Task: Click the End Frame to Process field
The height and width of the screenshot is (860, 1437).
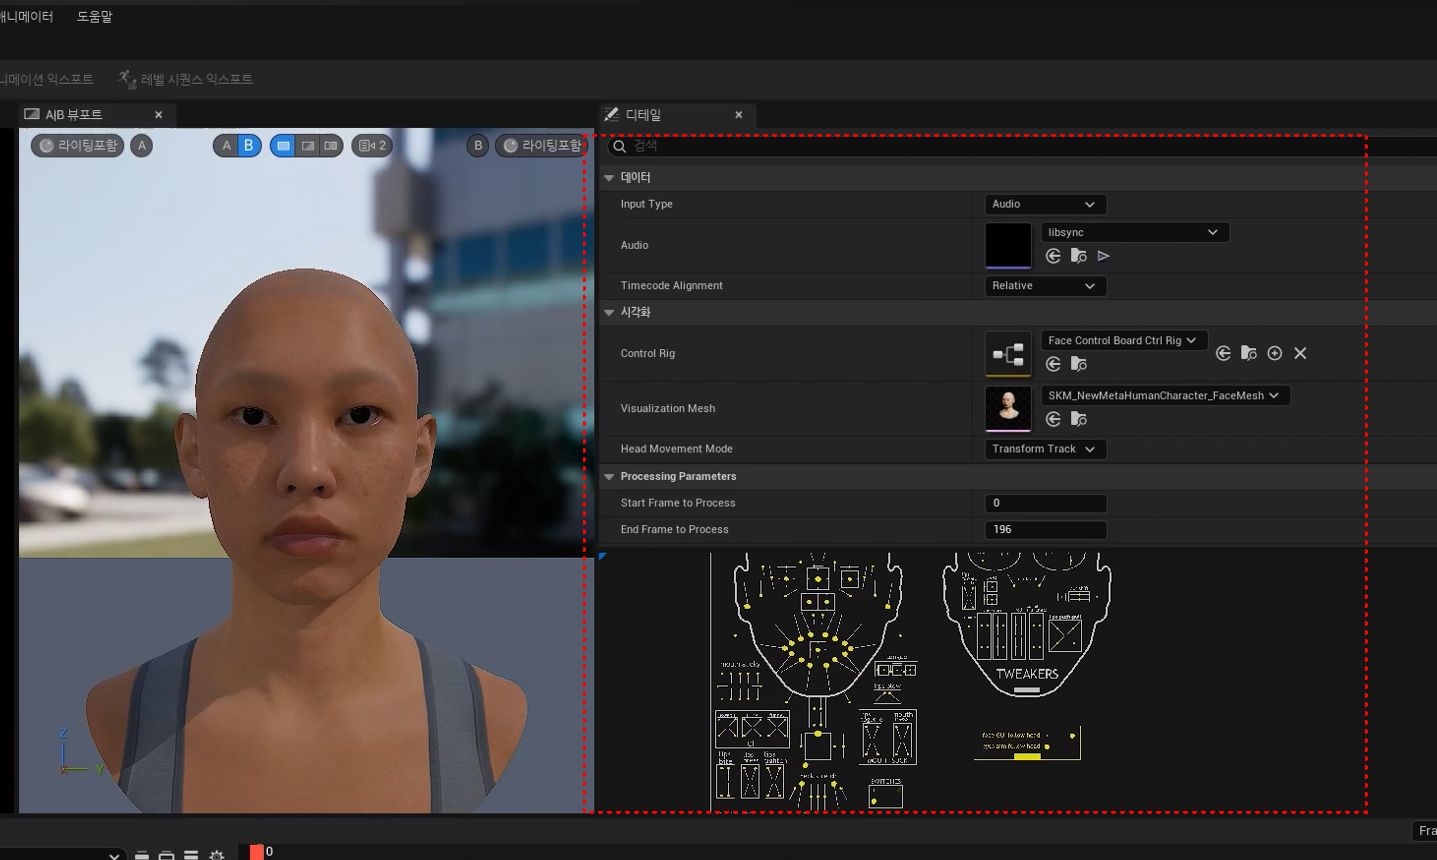Action: coord(1045,530)
